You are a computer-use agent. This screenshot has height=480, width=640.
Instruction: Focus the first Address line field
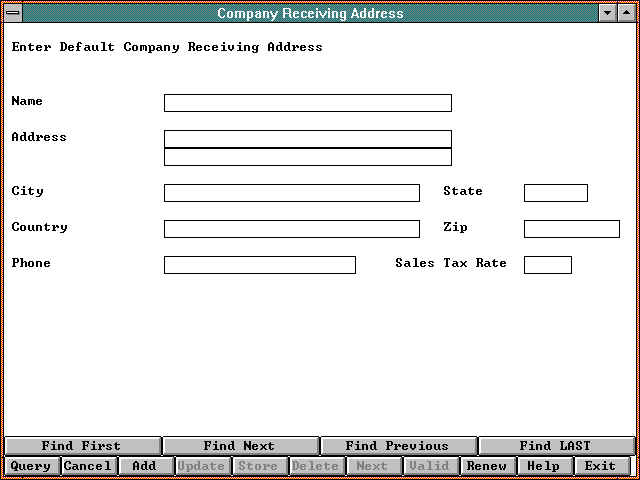307,139
